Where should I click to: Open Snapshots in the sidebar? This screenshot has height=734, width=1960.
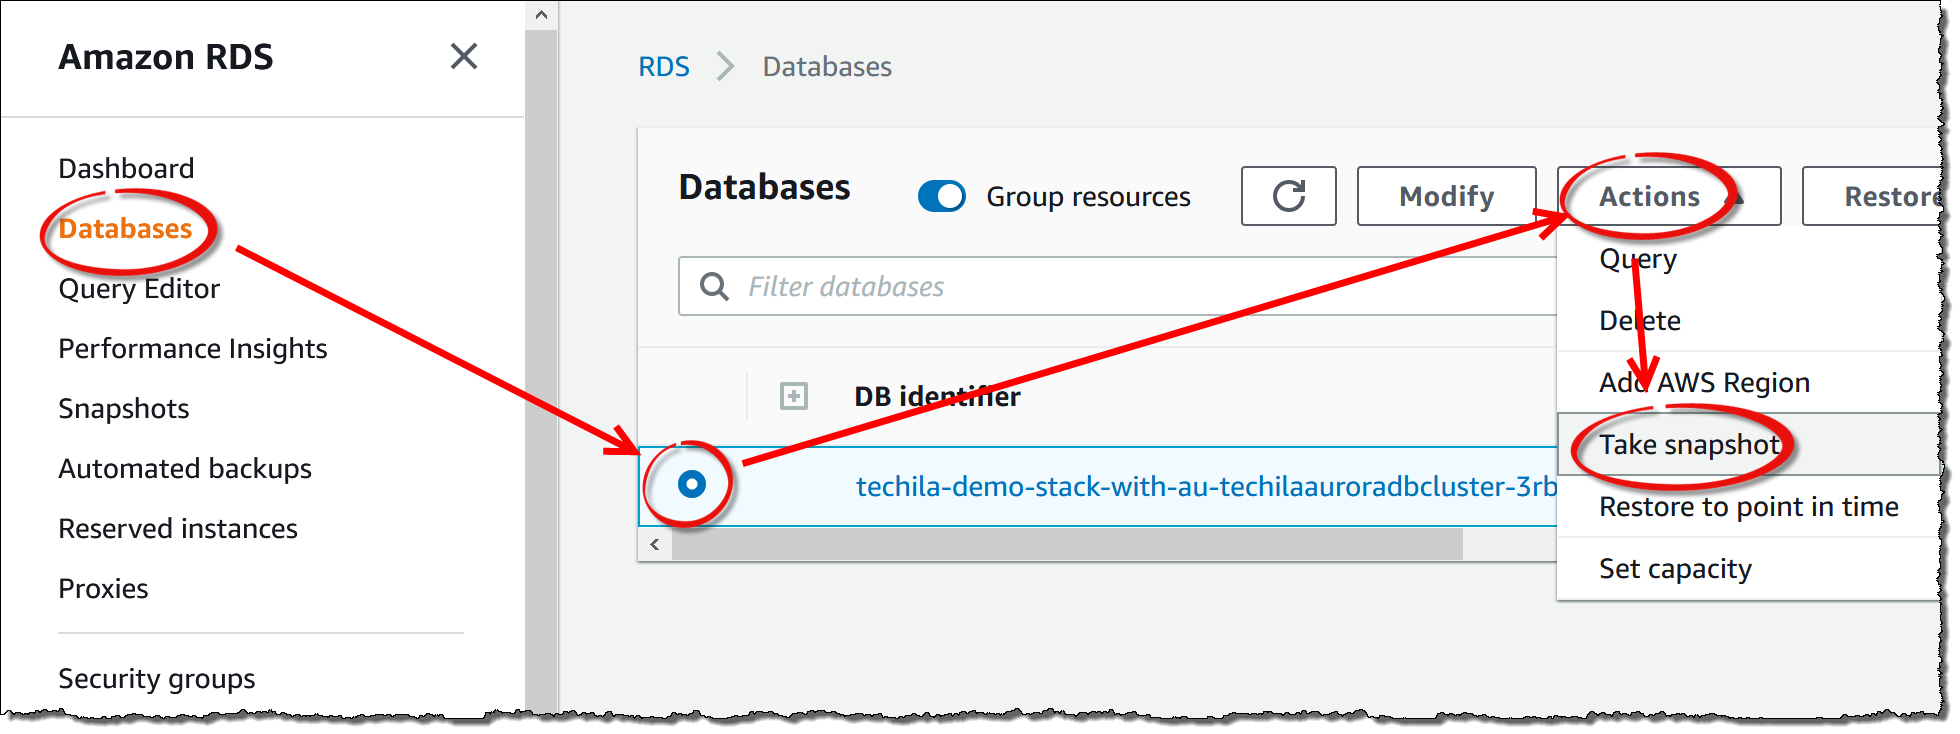(124, 408)
